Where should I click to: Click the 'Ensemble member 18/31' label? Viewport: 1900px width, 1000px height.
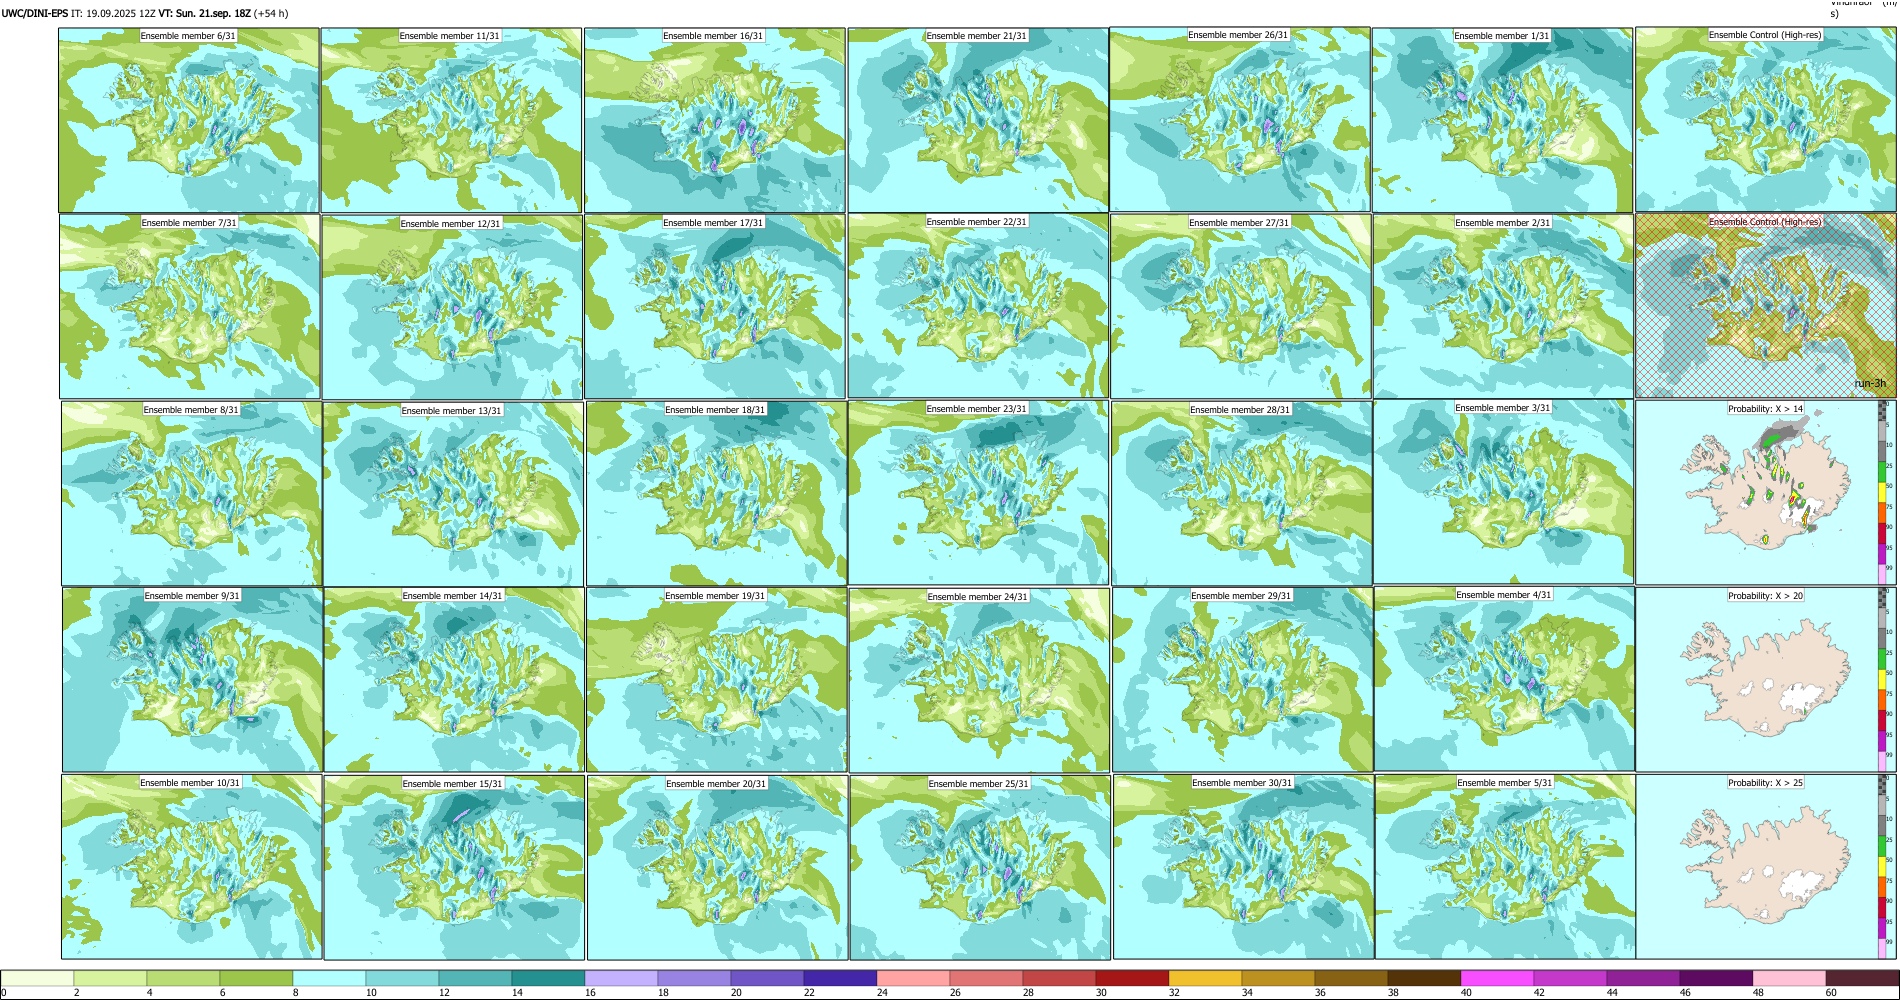[715, 409]
